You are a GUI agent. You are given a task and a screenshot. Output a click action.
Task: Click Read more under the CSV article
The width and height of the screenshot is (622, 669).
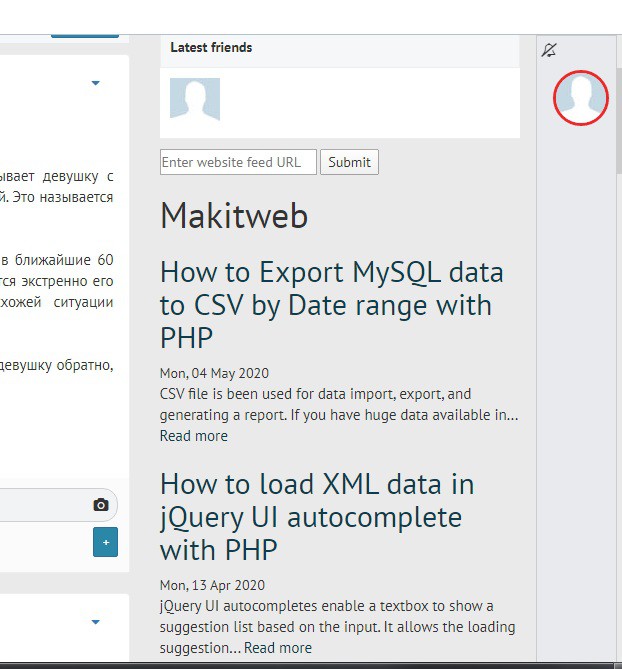[194, 436]
